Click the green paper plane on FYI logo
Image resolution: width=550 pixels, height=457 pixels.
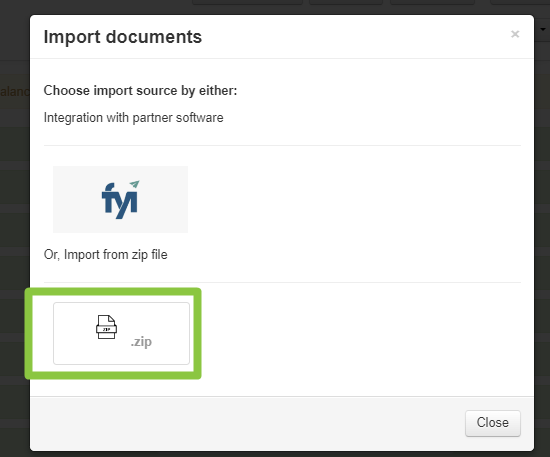click(x=134, y=184)
